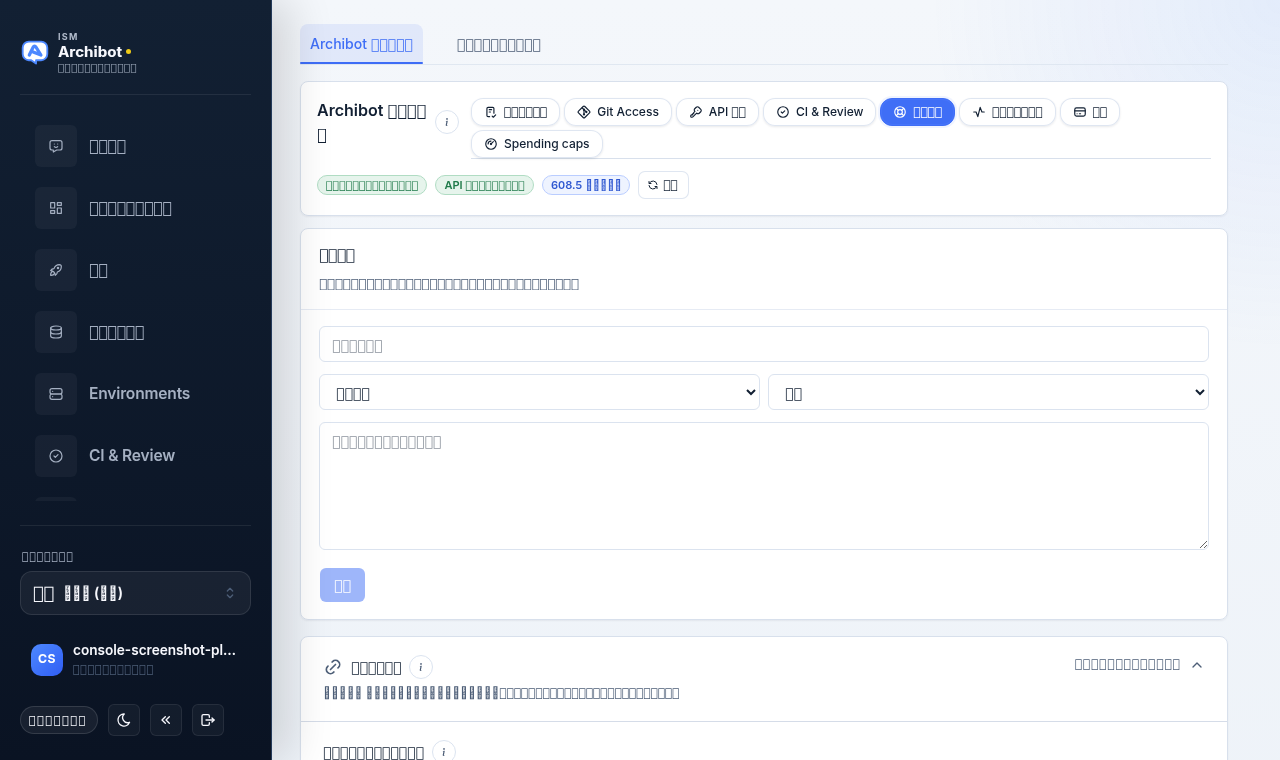
Task: Click into the large message textarea
Action: tap(764, 486)
